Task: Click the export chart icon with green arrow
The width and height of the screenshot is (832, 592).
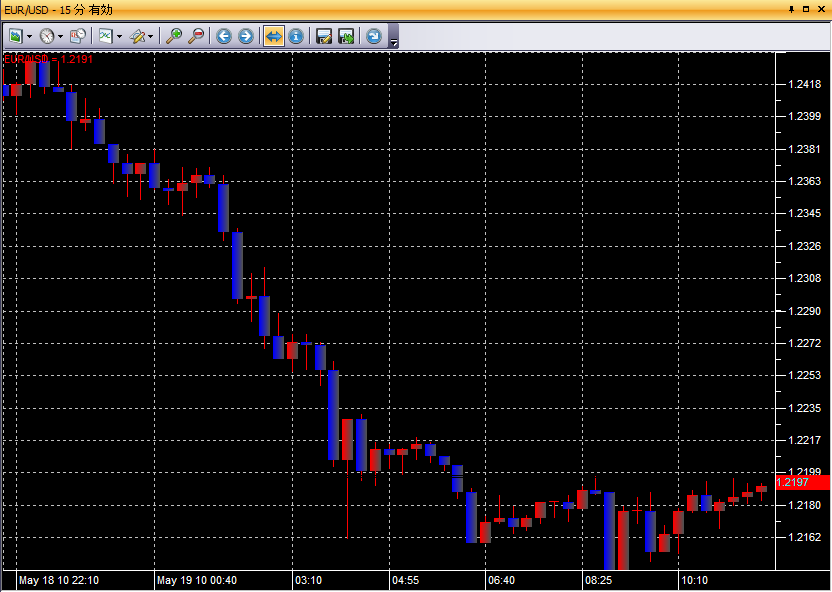Action: coord(347,36)
